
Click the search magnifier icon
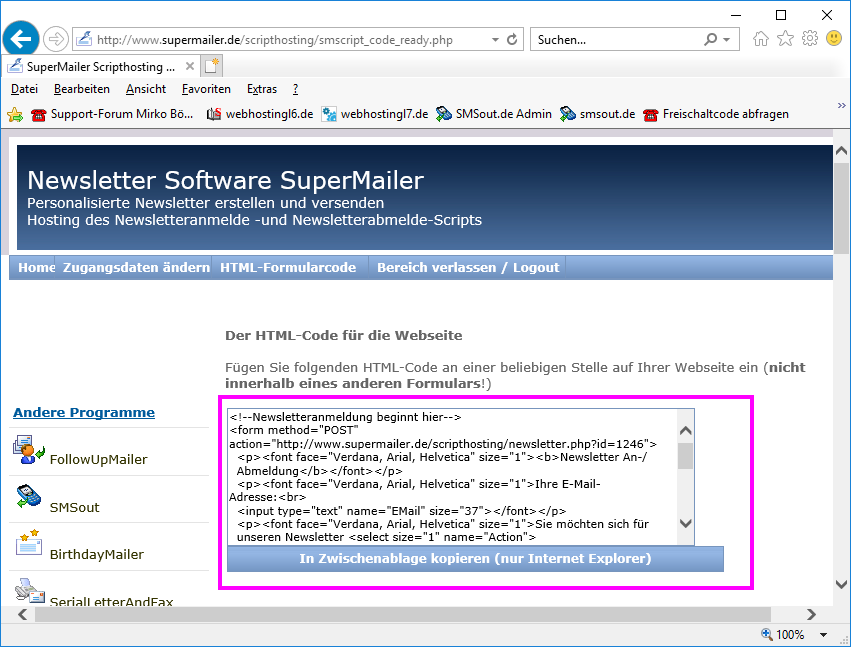click(x=710, y=39)
